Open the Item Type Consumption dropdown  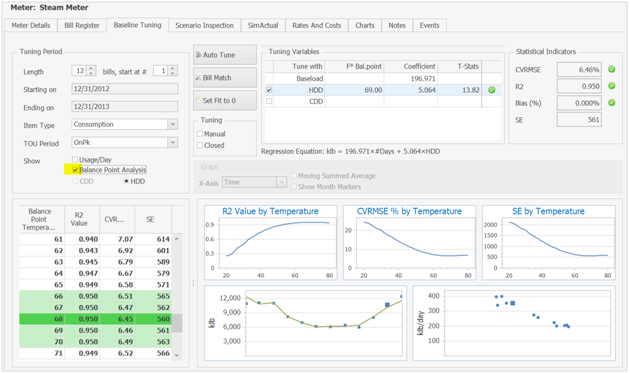173,124
